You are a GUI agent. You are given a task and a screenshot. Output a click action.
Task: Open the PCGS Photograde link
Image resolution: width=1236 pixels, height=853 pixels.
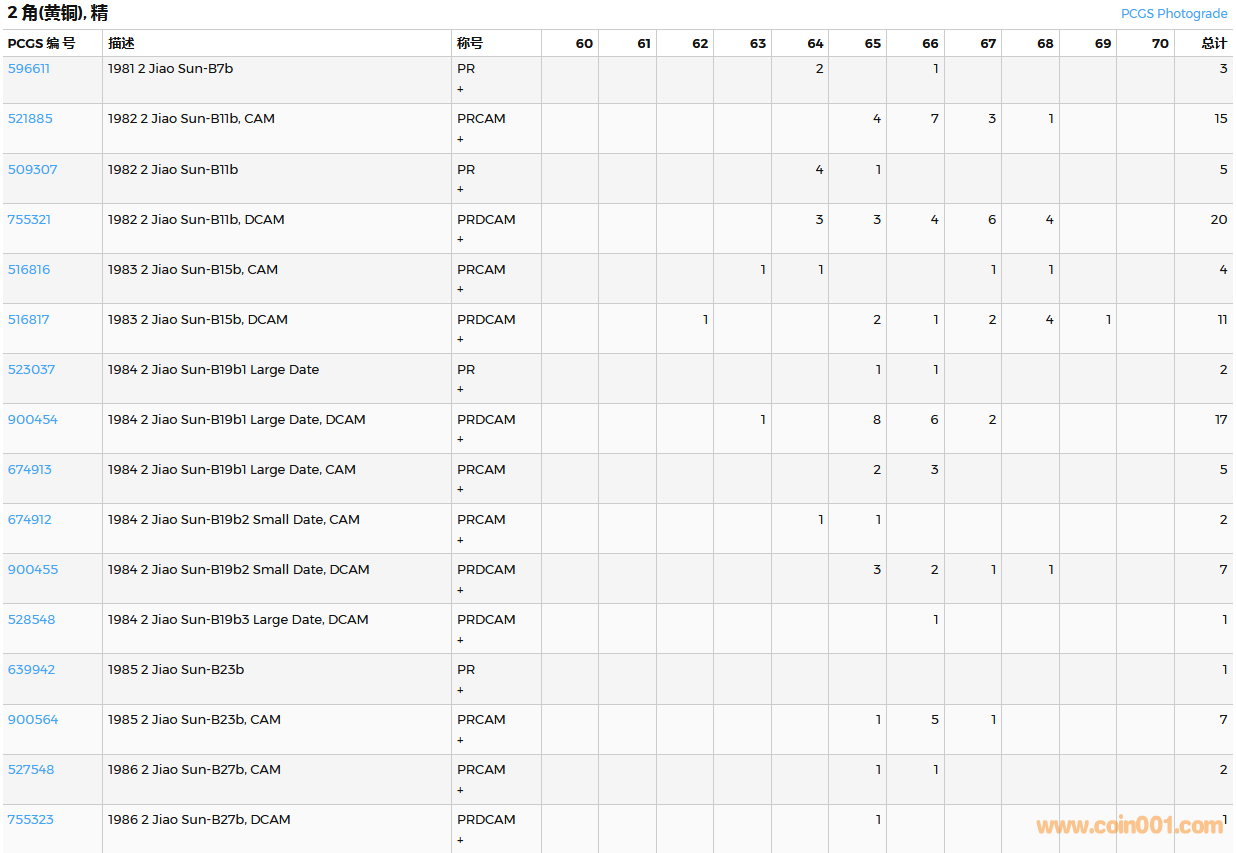pos(1173,14)
